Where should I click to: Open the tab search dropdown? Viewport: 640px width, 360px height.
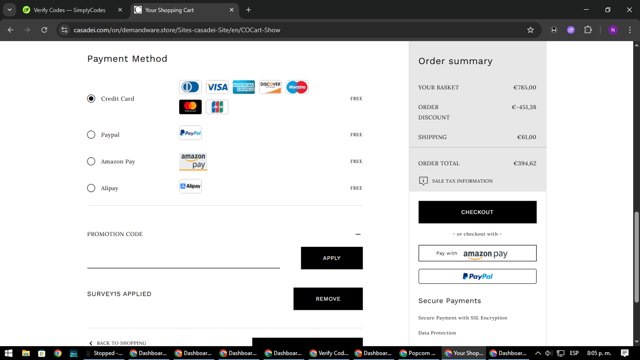(x=9, y=10)
